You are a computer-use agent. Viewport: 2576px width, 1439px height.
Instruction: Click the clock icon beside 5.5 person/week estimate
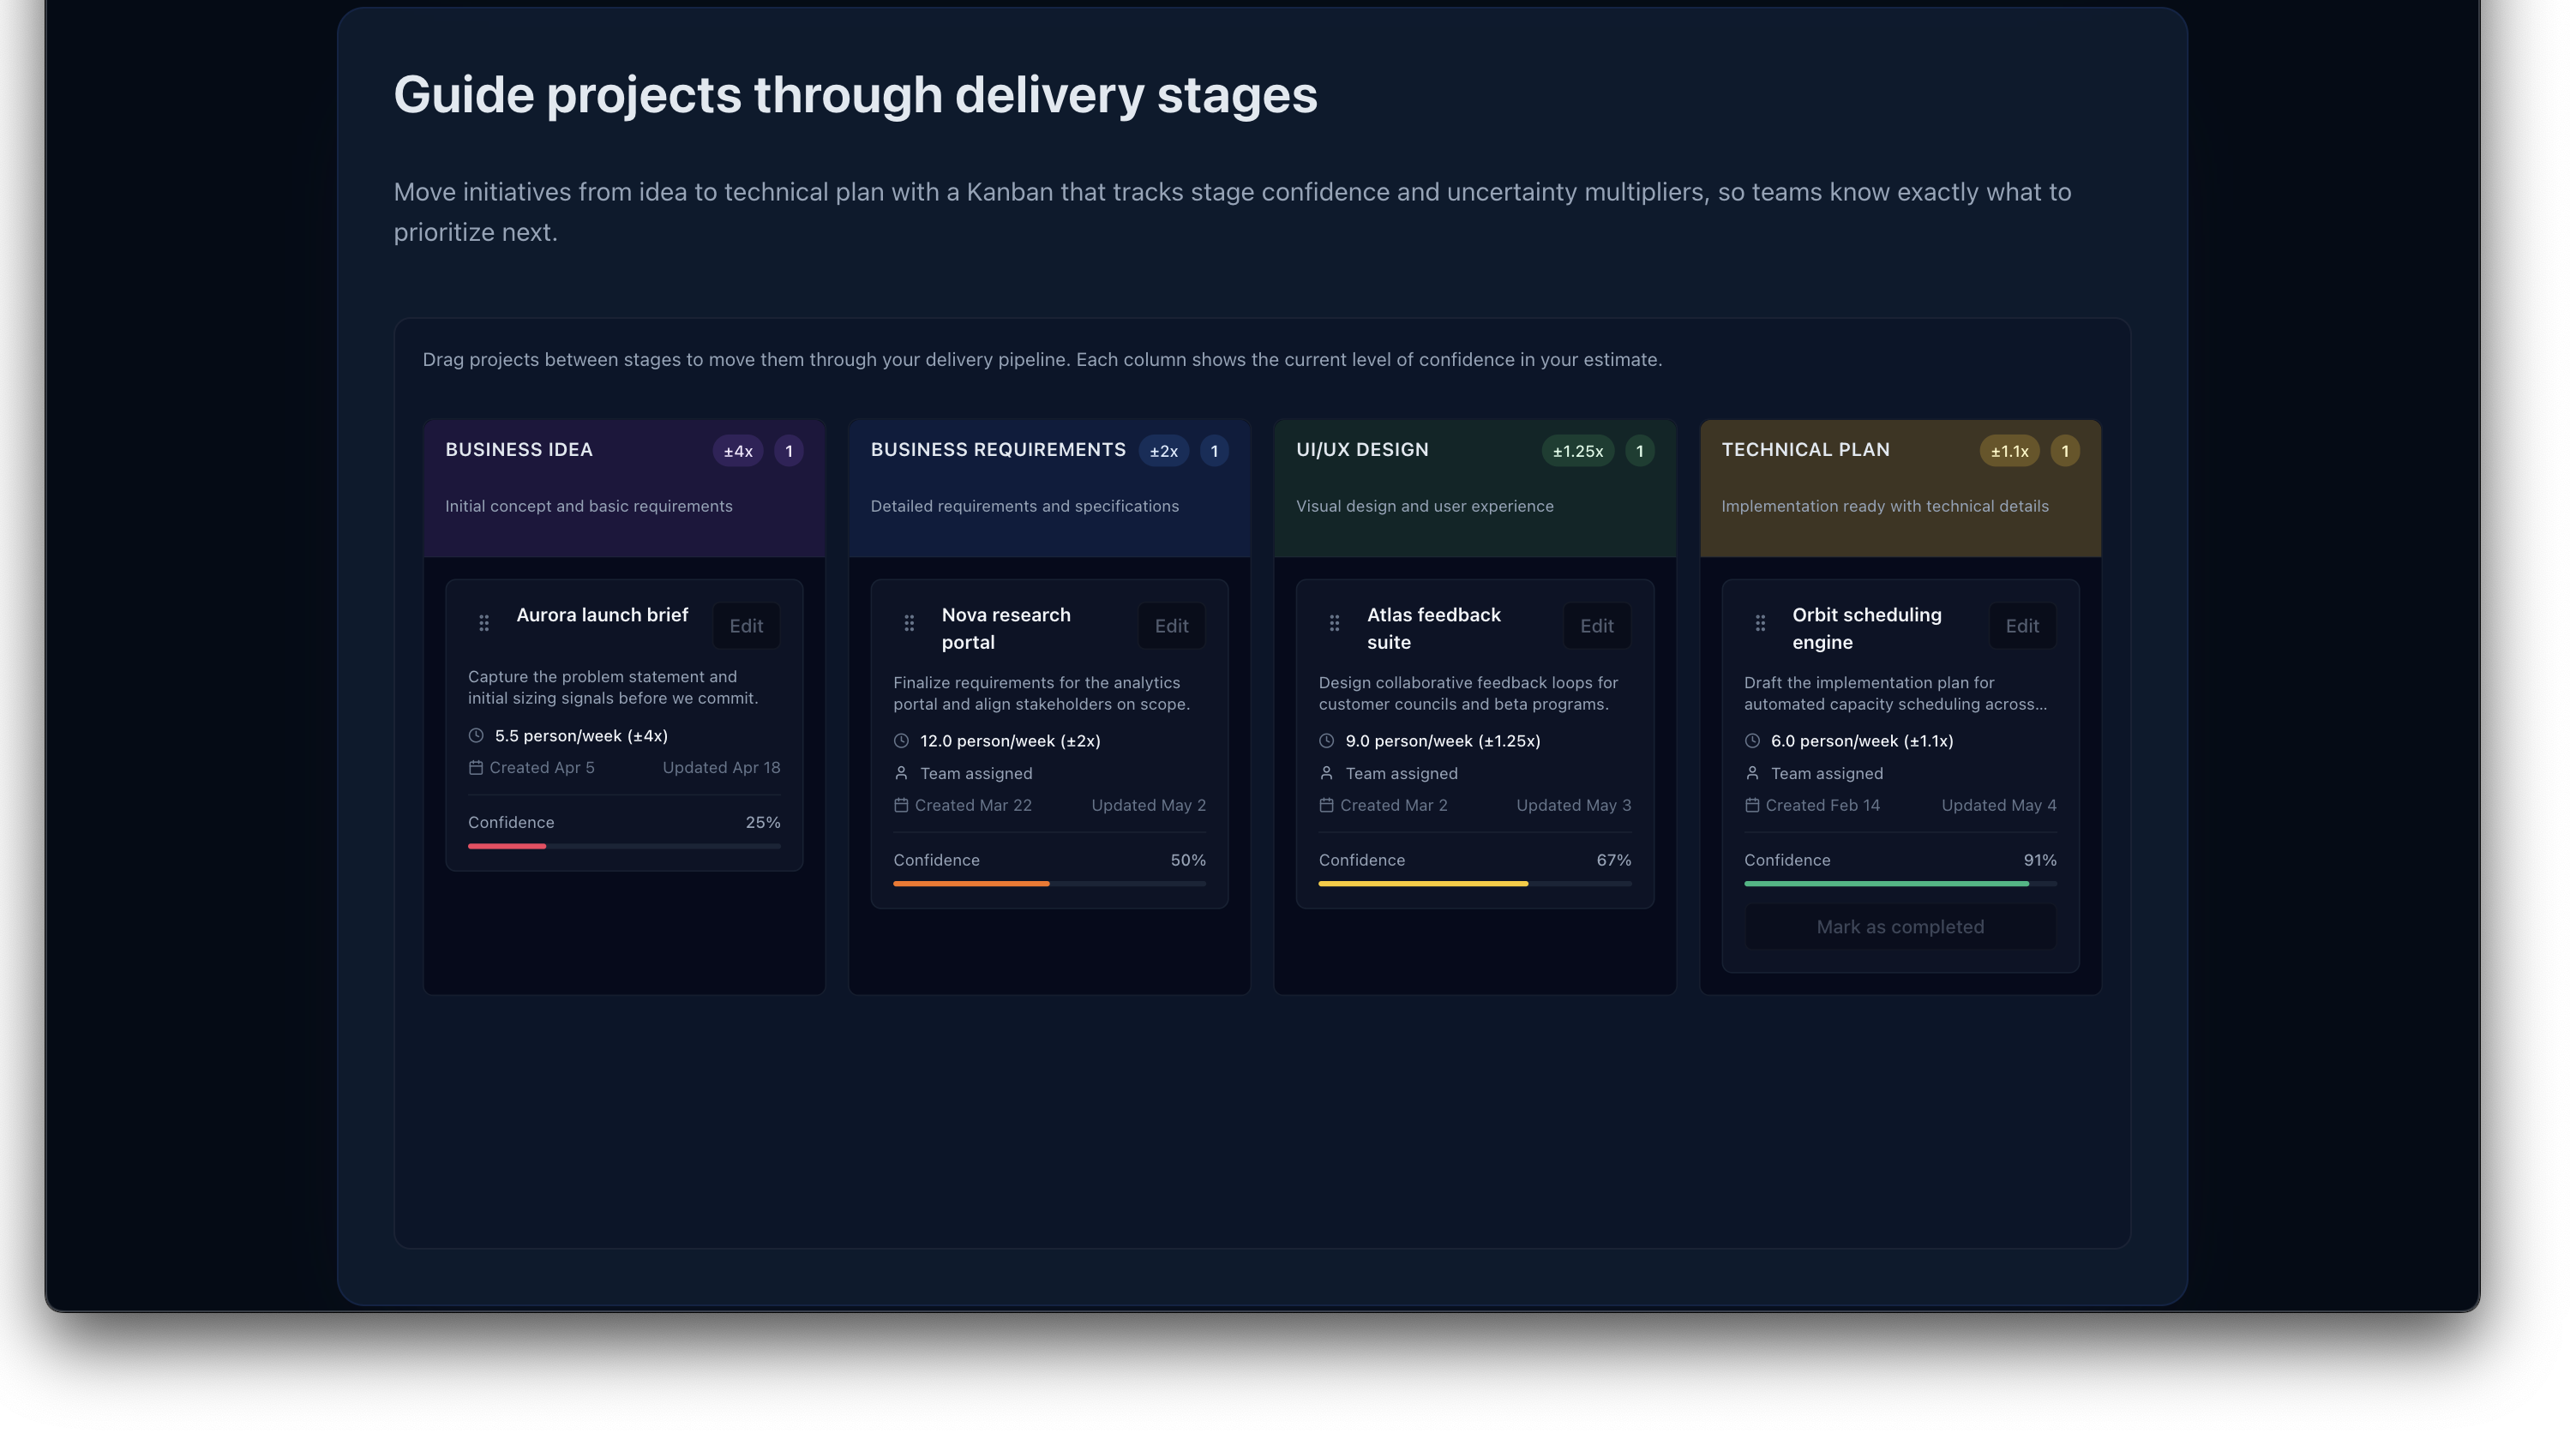click(476, 735)
